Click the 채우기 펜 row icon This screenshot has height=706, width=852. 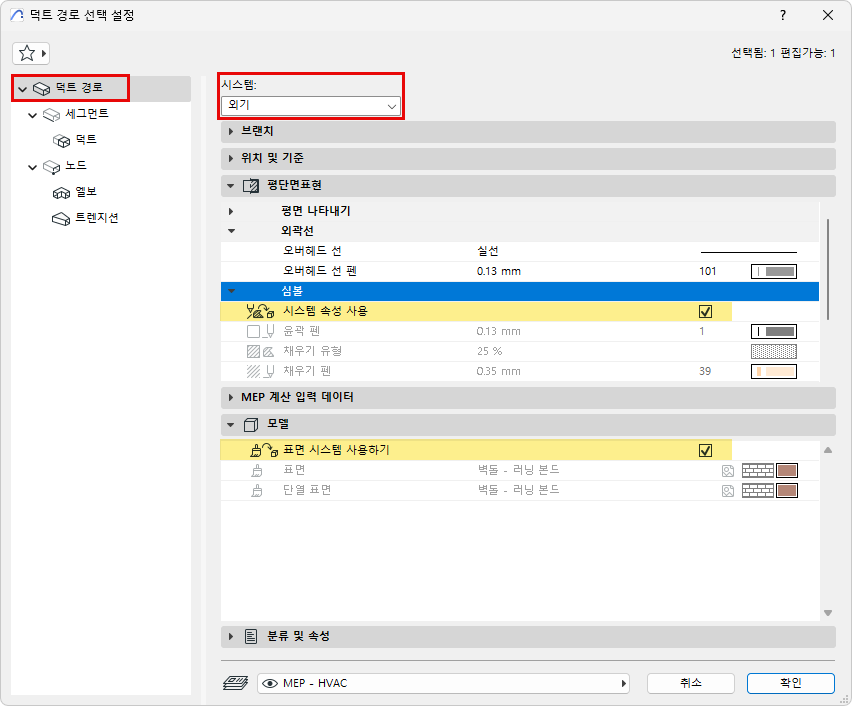click(260, 372)
